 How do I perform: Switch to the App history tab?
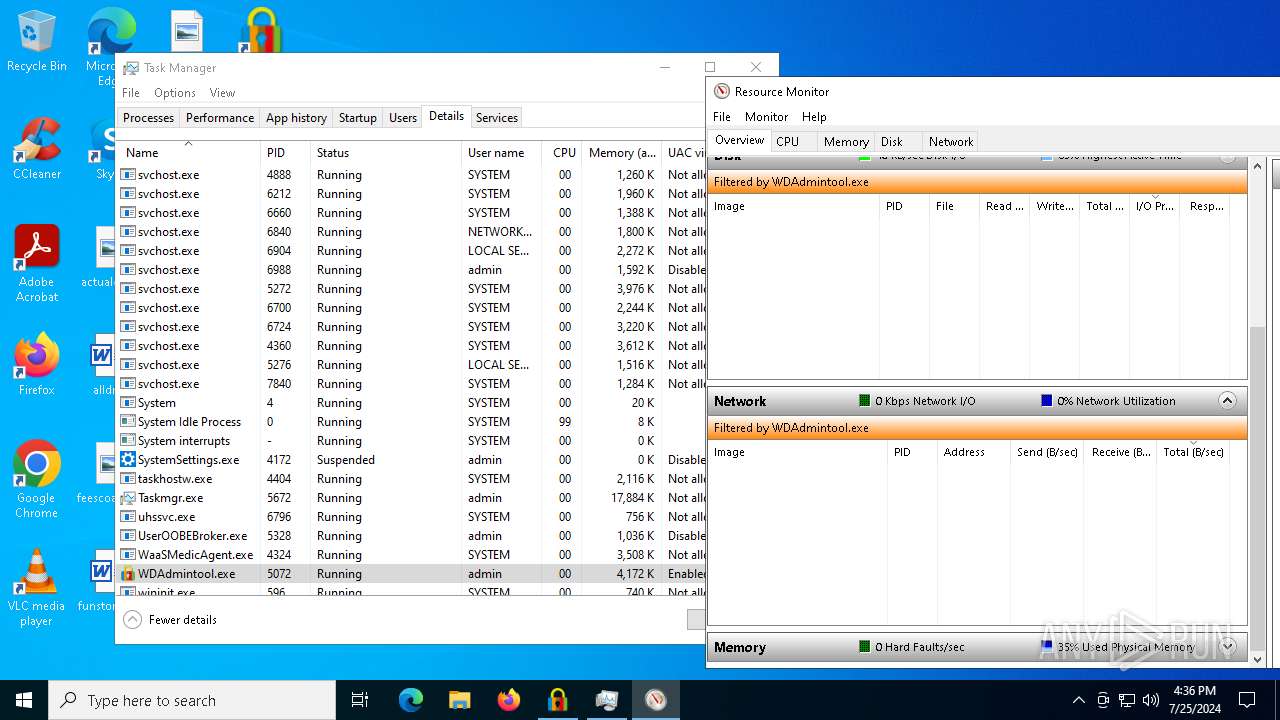(296, 118)
